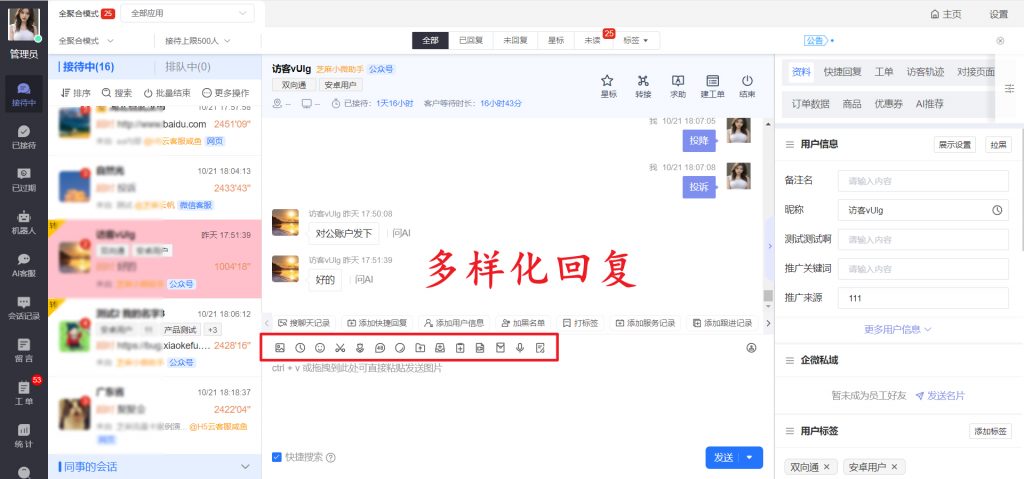The image size is (1024, 479).
Task: Click the star (星标) icon in chat header
Action: (x=608, y=84)
